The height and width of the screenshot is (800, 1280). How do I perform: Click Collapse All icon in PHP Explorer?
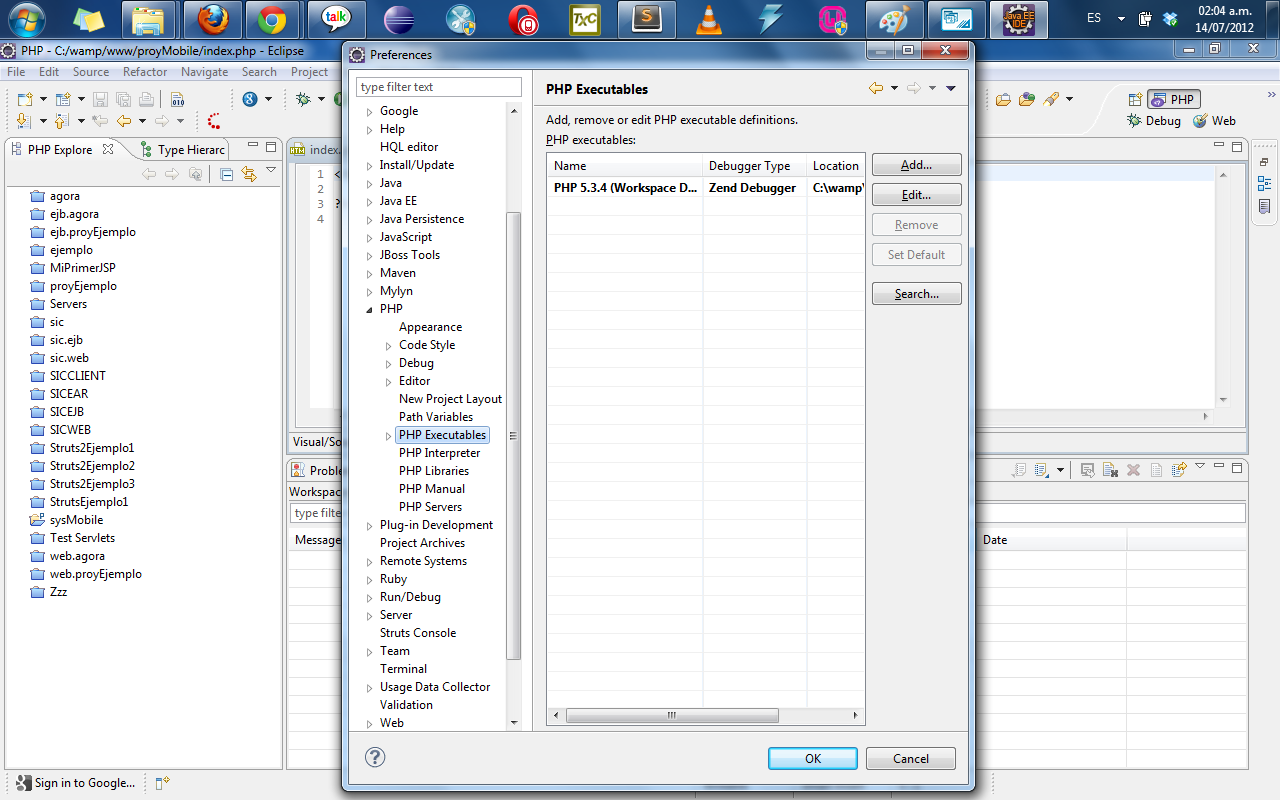coord(227,174)
